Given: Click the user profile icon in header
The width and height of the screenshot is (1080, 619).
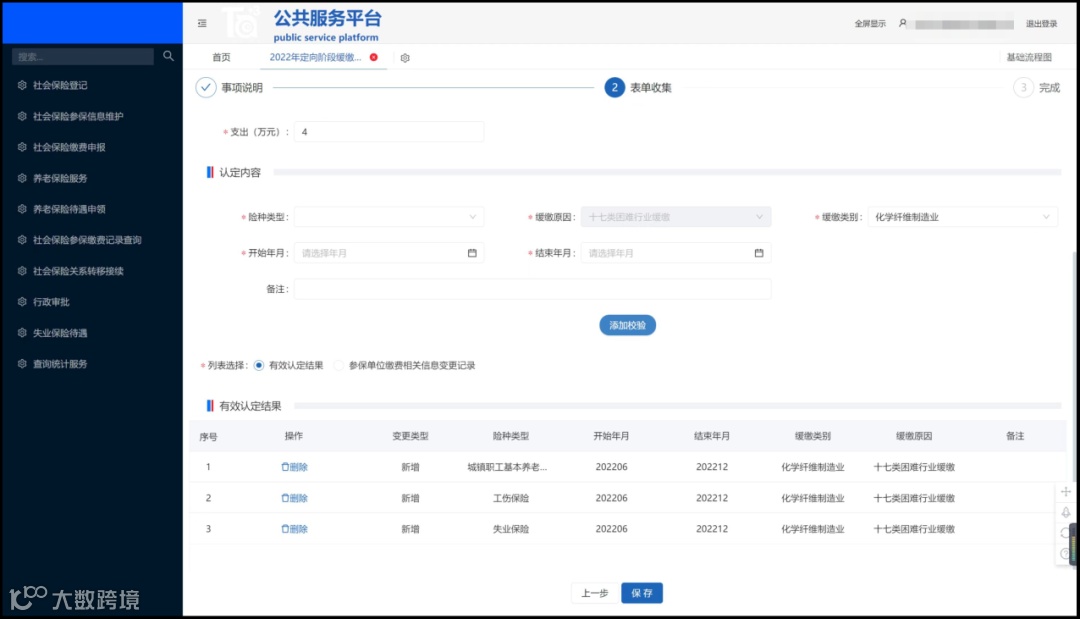Looking at the screenshot, I should click(x=902, y=23).
